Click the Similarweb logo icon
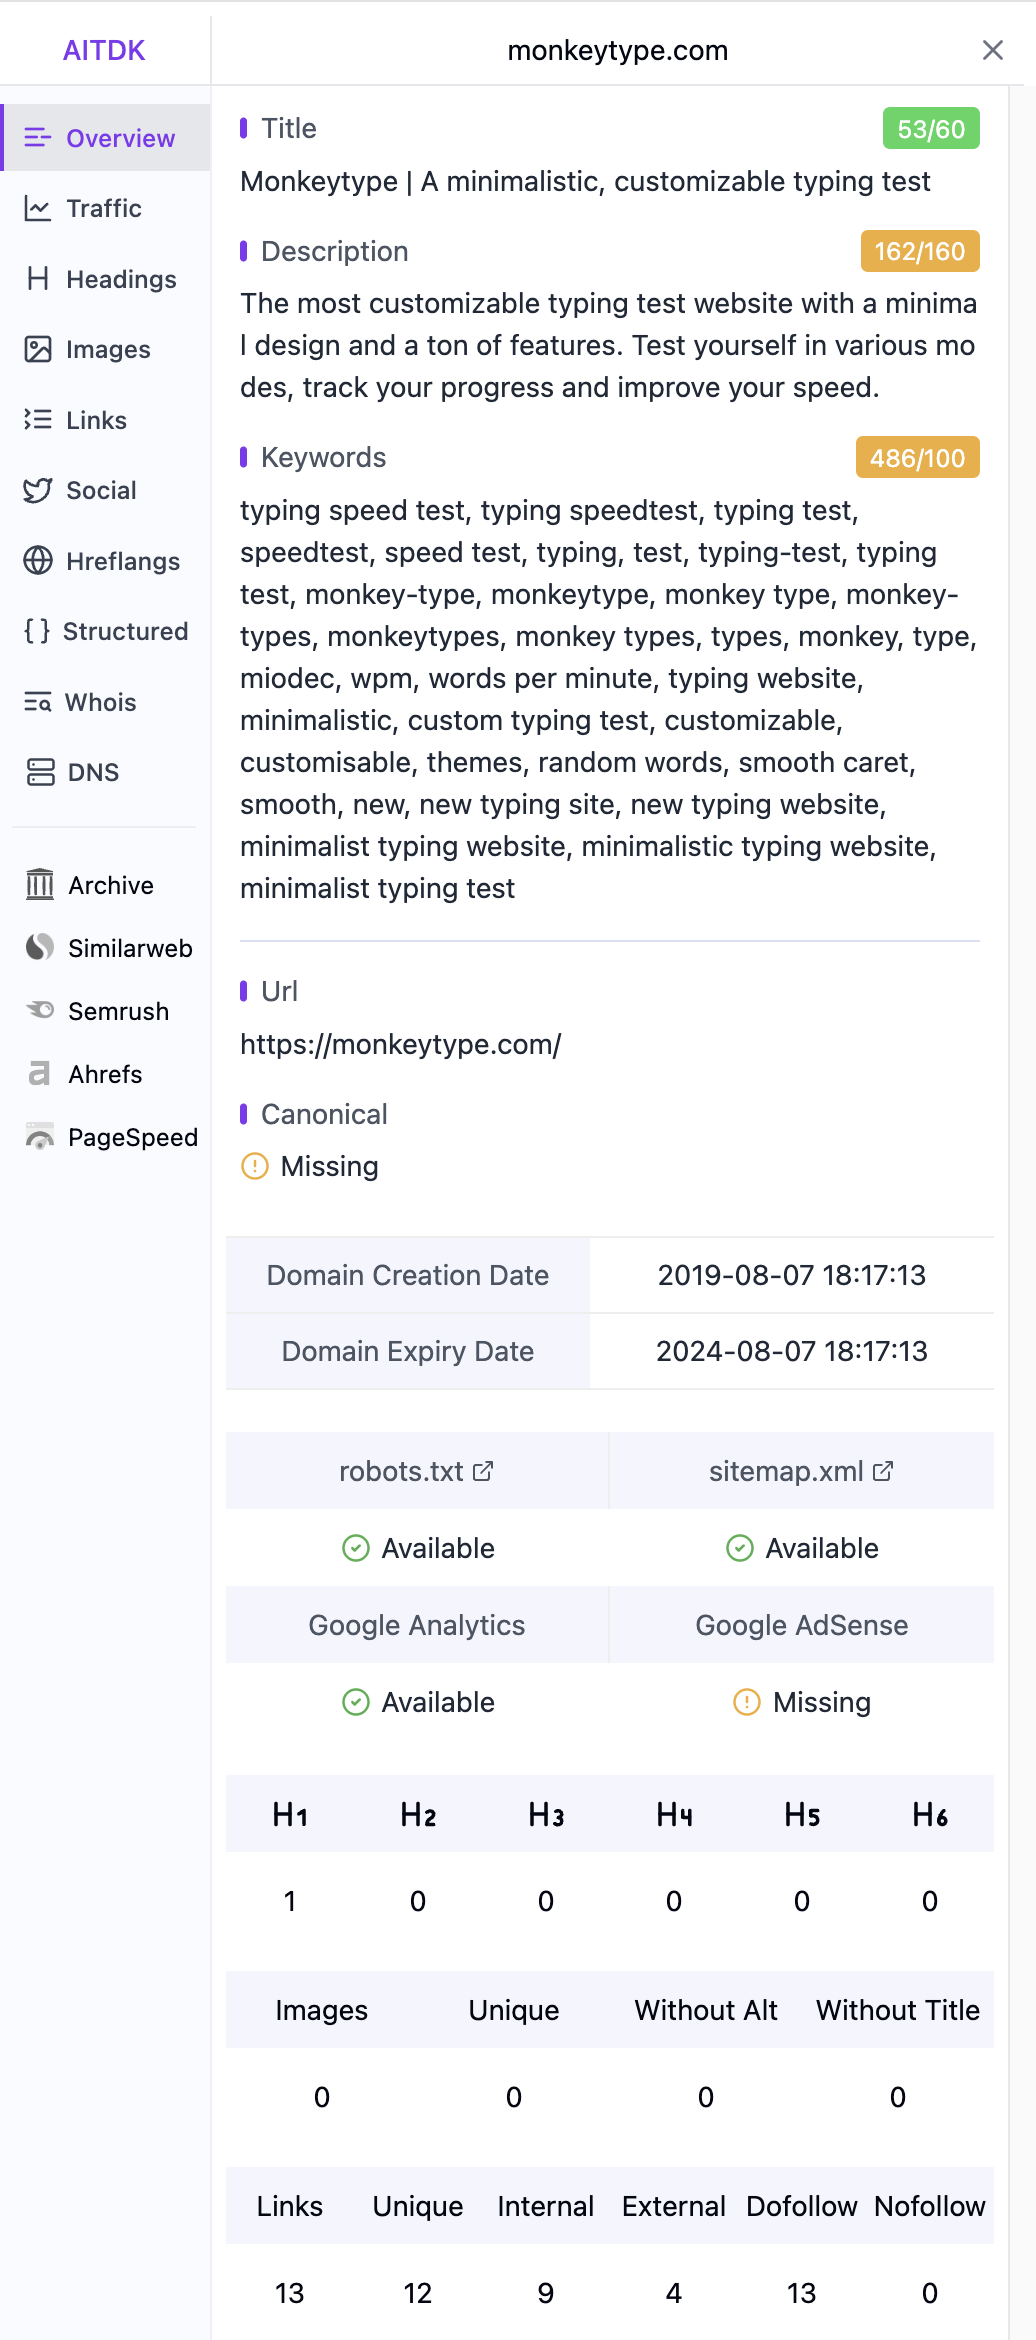 click(x=40, y=948)
